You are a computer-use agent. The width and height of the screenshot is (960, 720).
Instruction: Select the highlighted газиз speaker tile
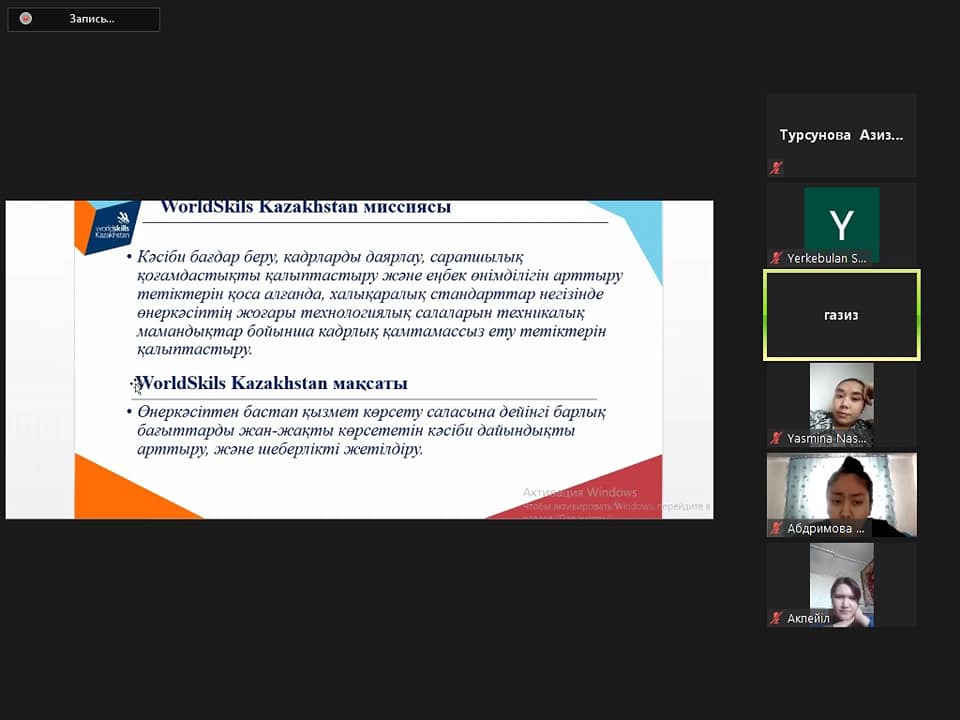(841, 315)
